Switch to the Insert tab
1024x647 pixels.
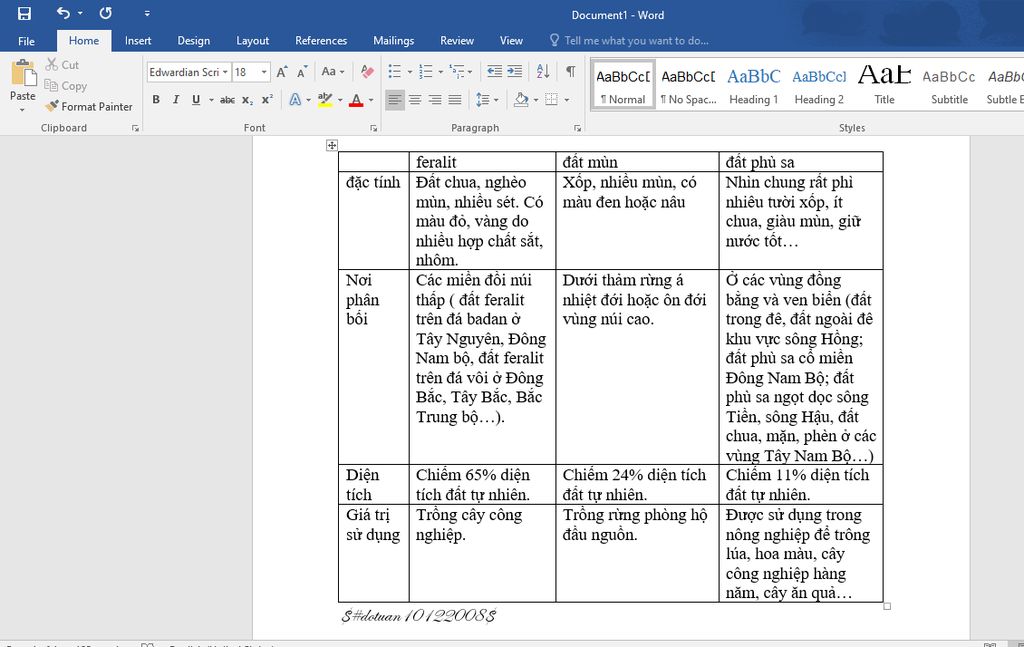pyautogui.click(x=138, y=40)
